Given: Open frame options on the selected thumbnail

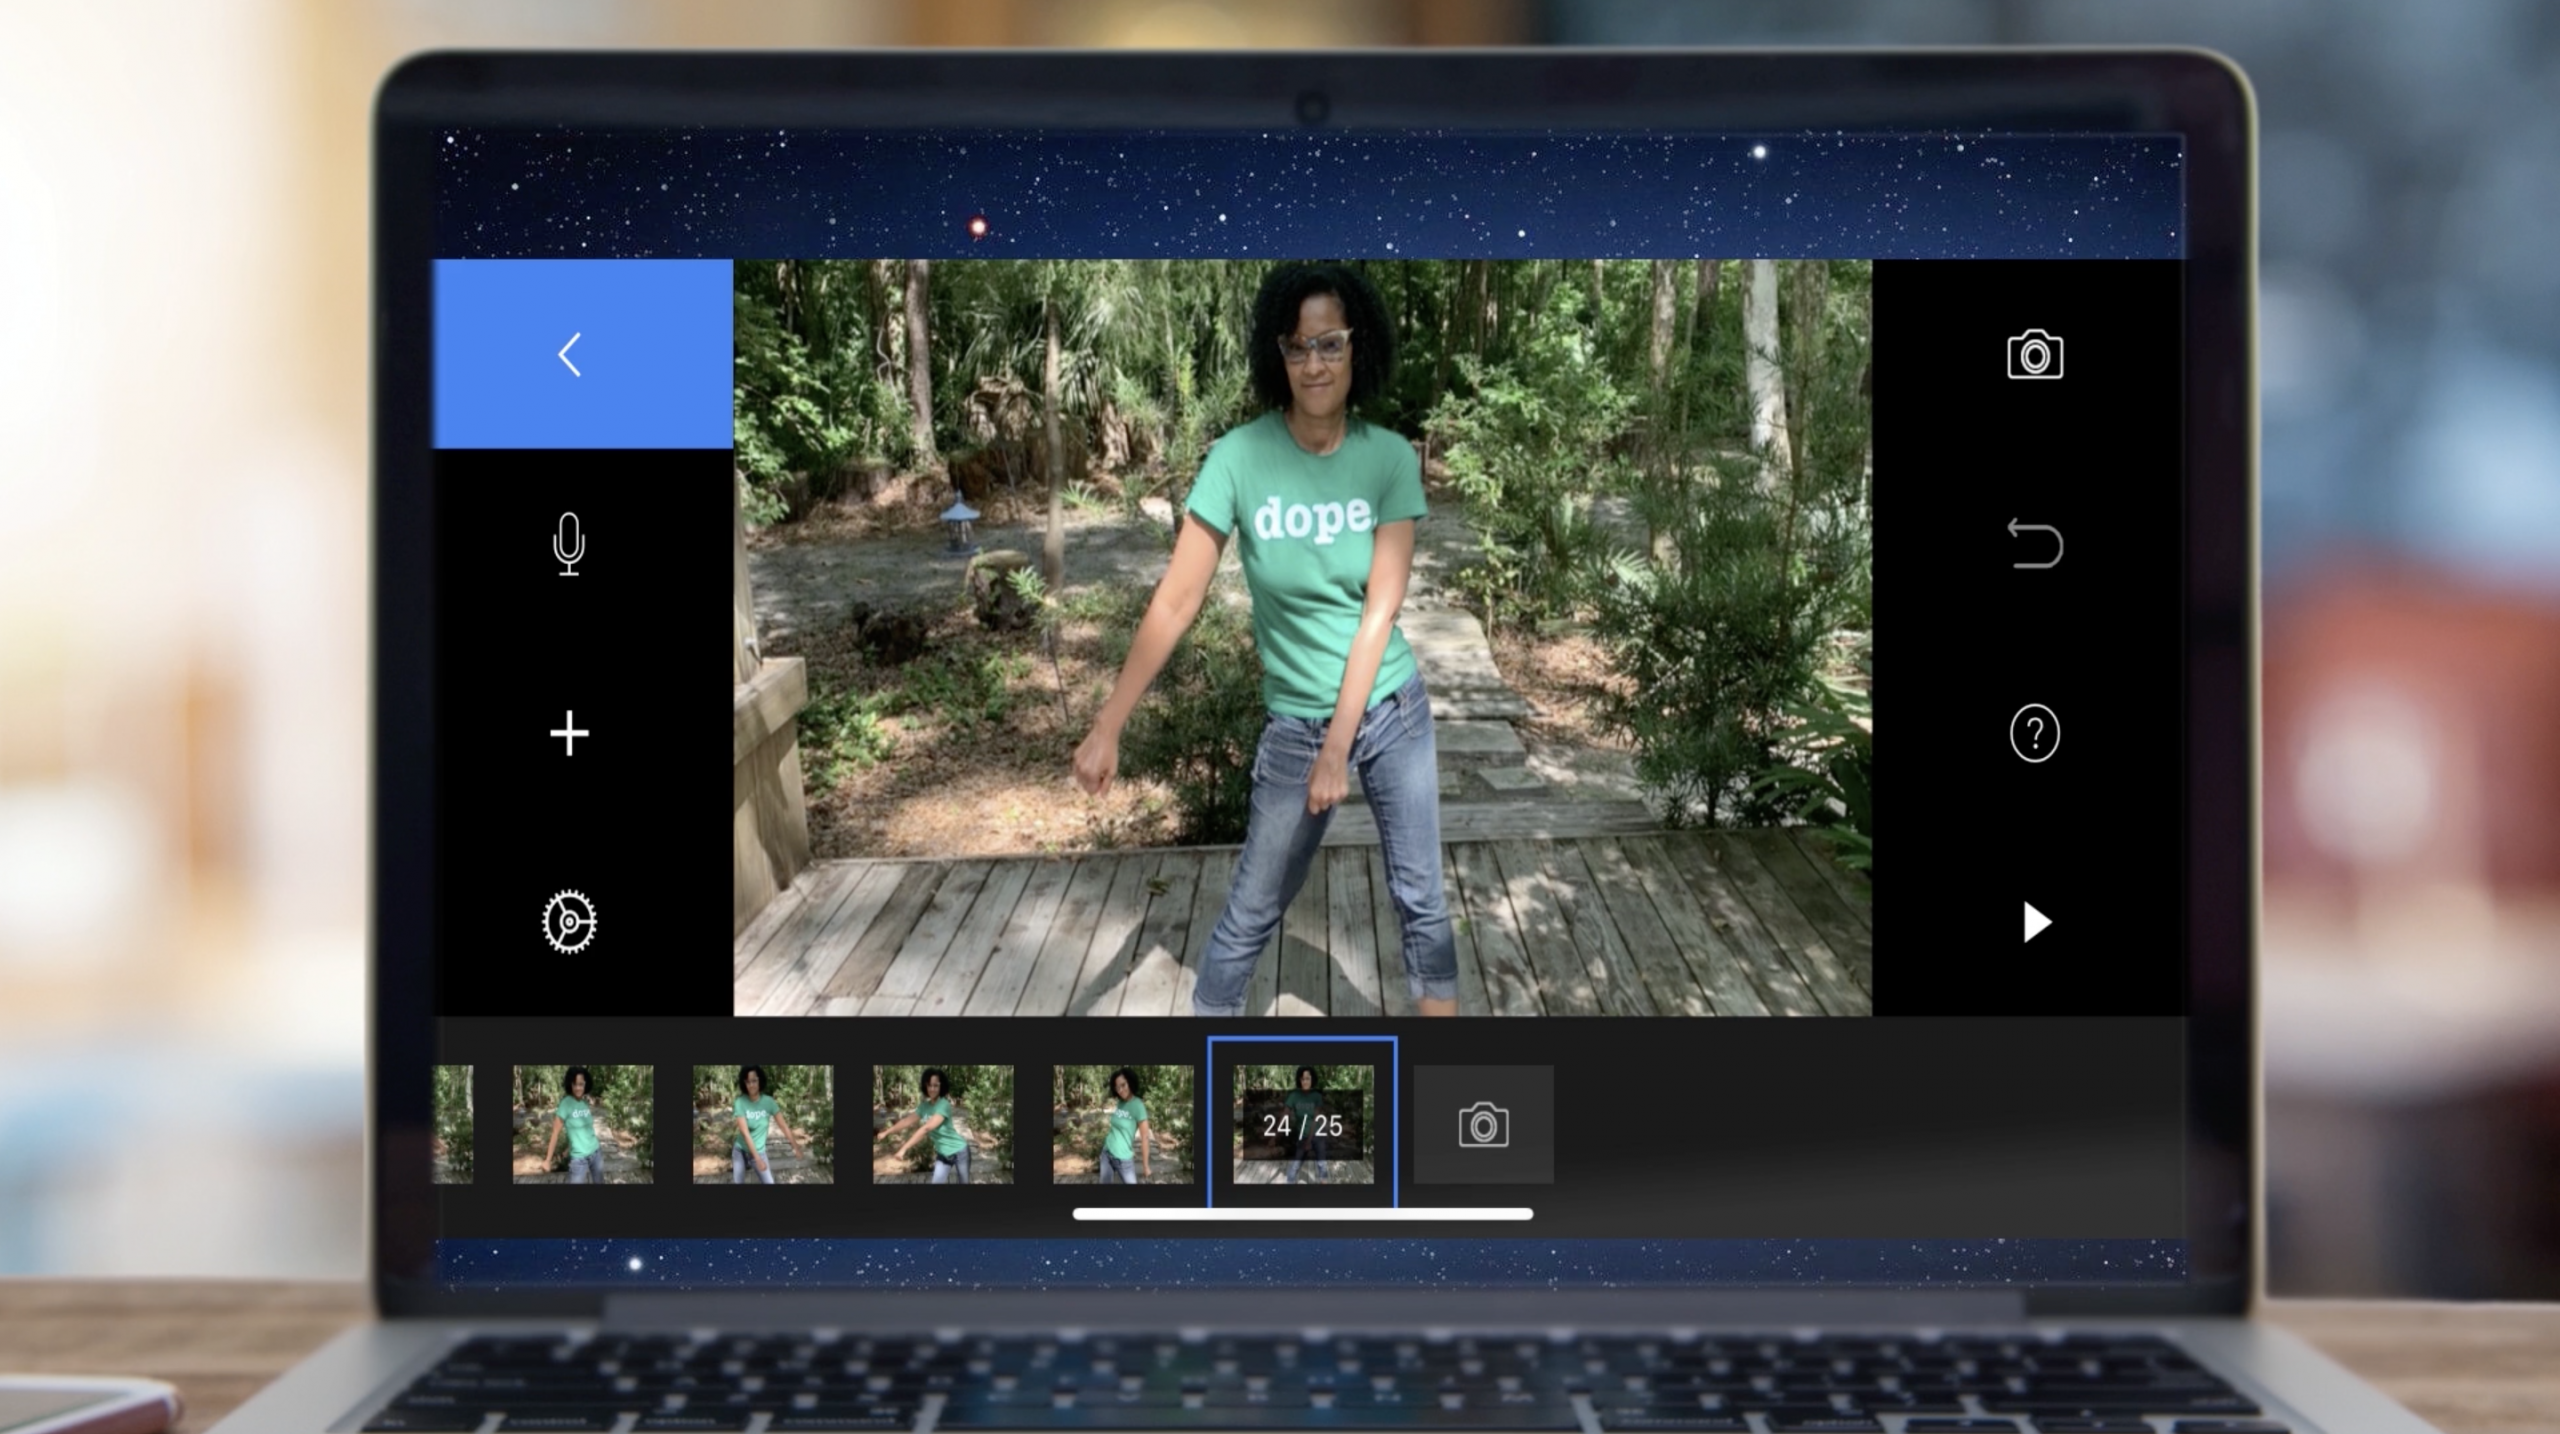Looking at the screenshot, I should (1302, 1122).
